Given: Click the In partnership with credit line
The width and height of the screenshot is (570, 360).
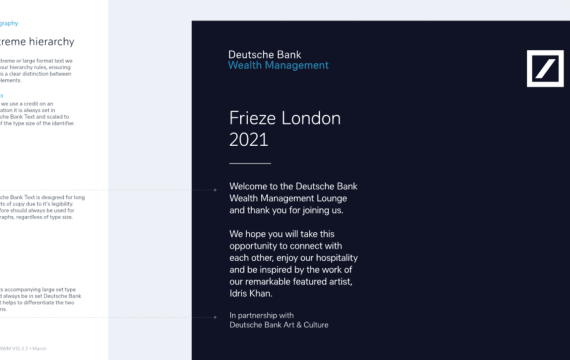Looking at the screenshot, I should click(261, 315).
